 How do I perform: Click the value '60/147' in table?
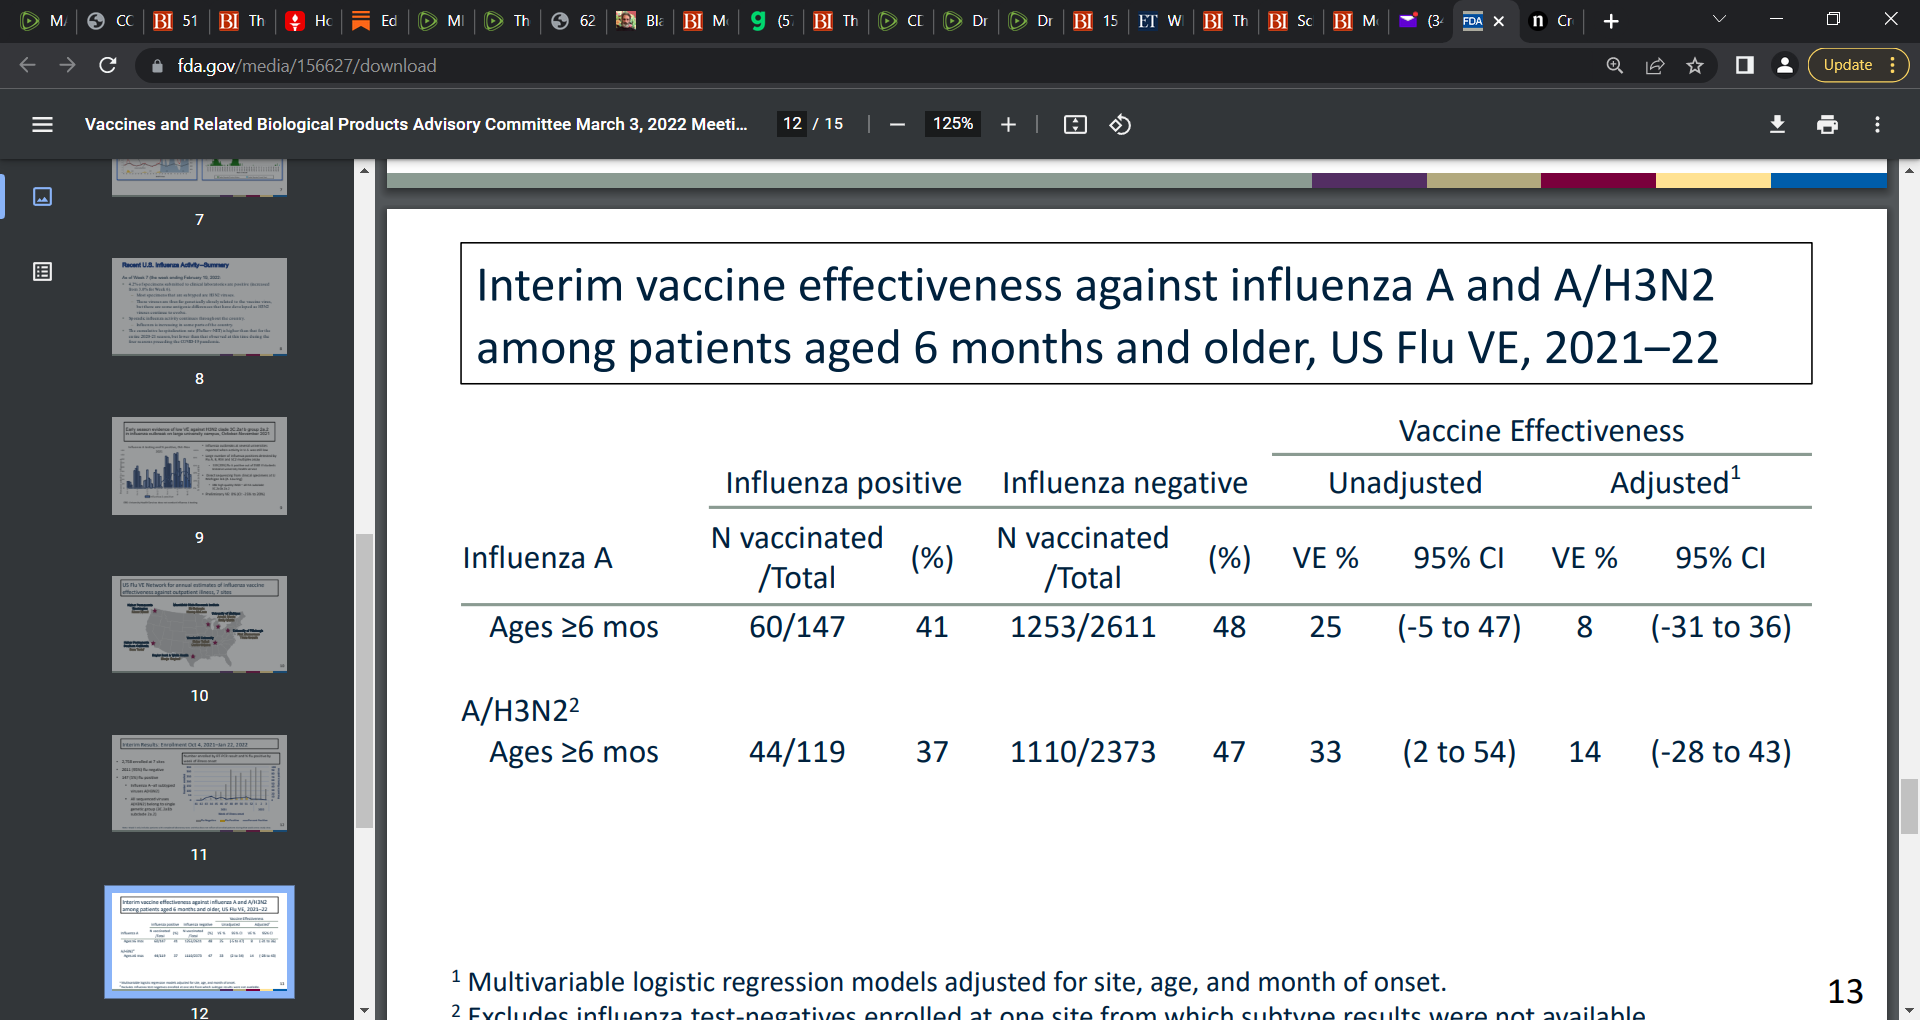click(797, 627)
